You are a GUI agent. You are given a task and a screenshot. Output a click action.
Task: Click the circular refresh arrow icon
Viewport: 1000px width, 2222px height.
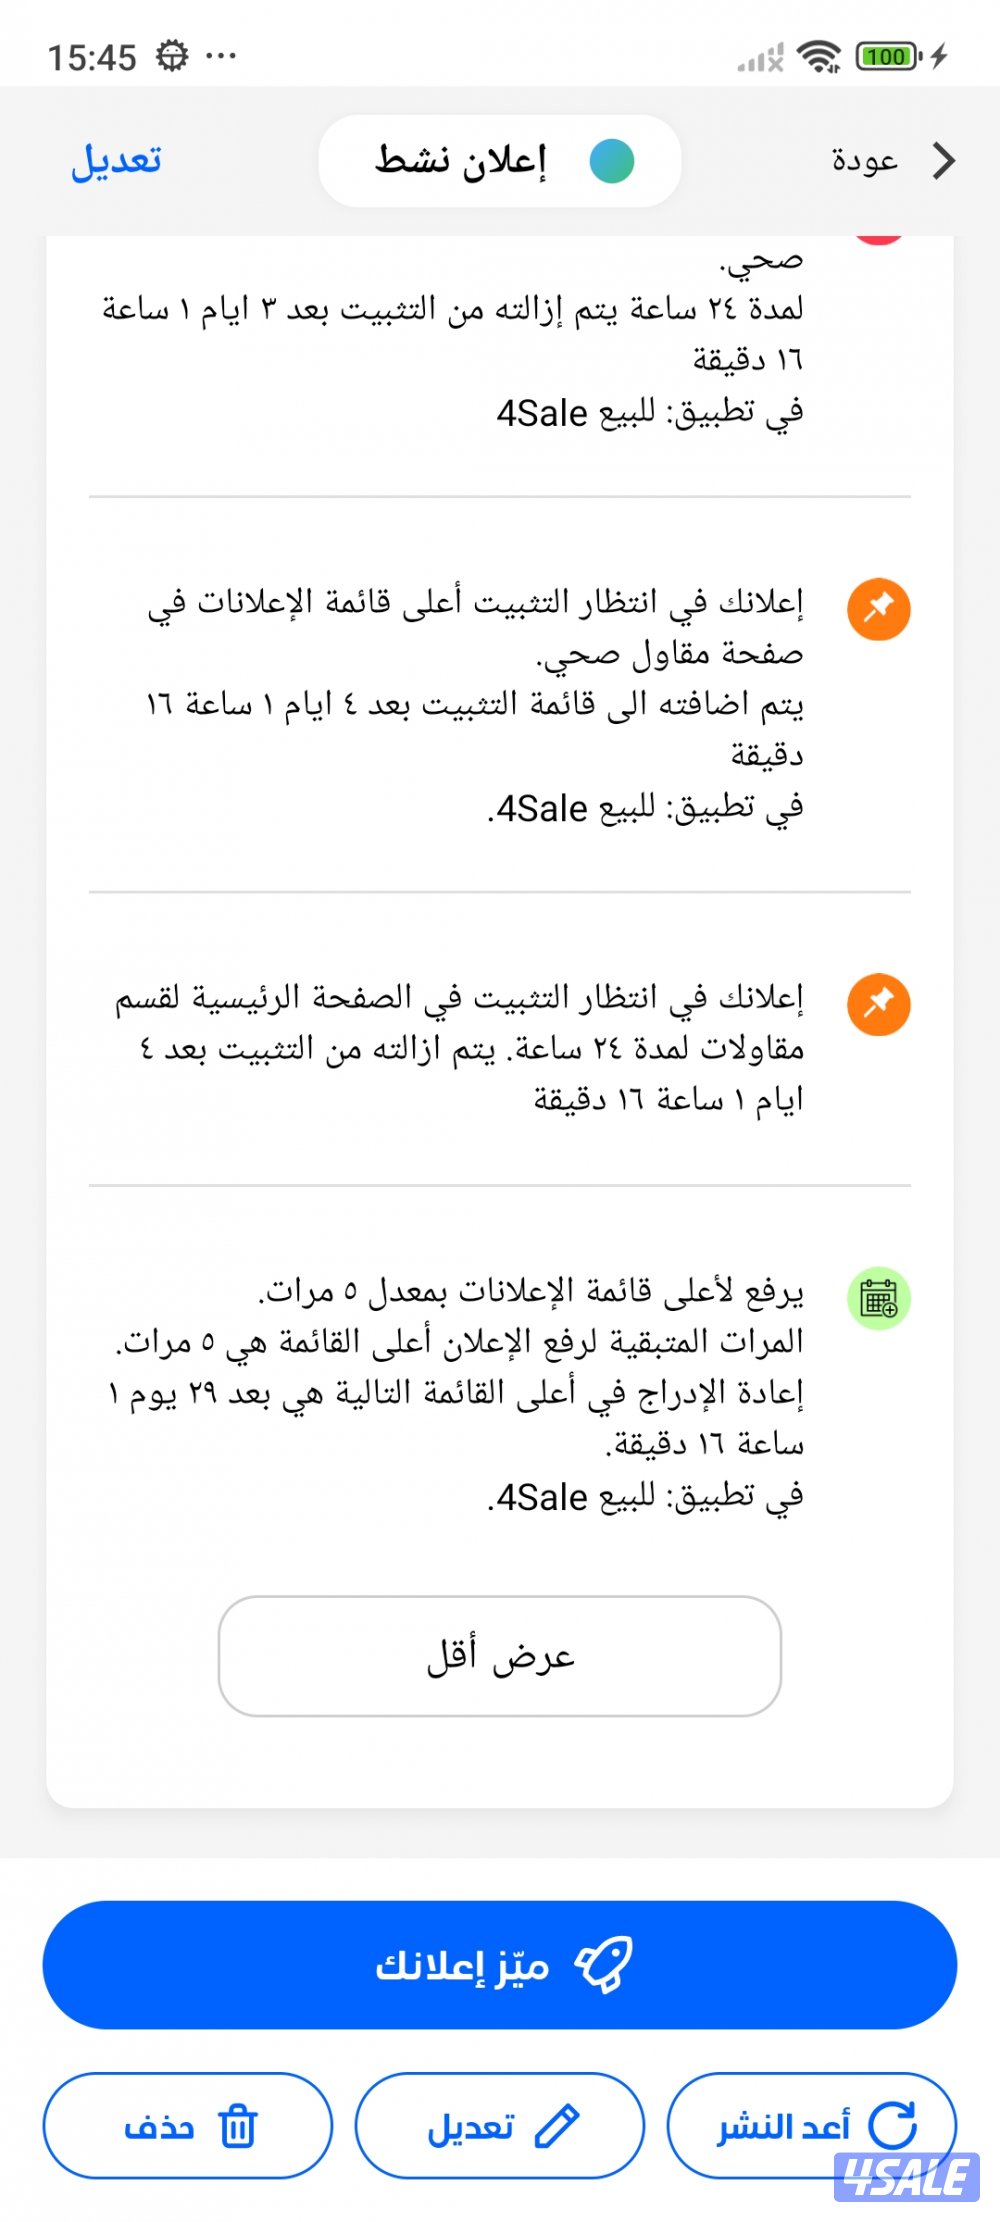tap(892, 2125)
